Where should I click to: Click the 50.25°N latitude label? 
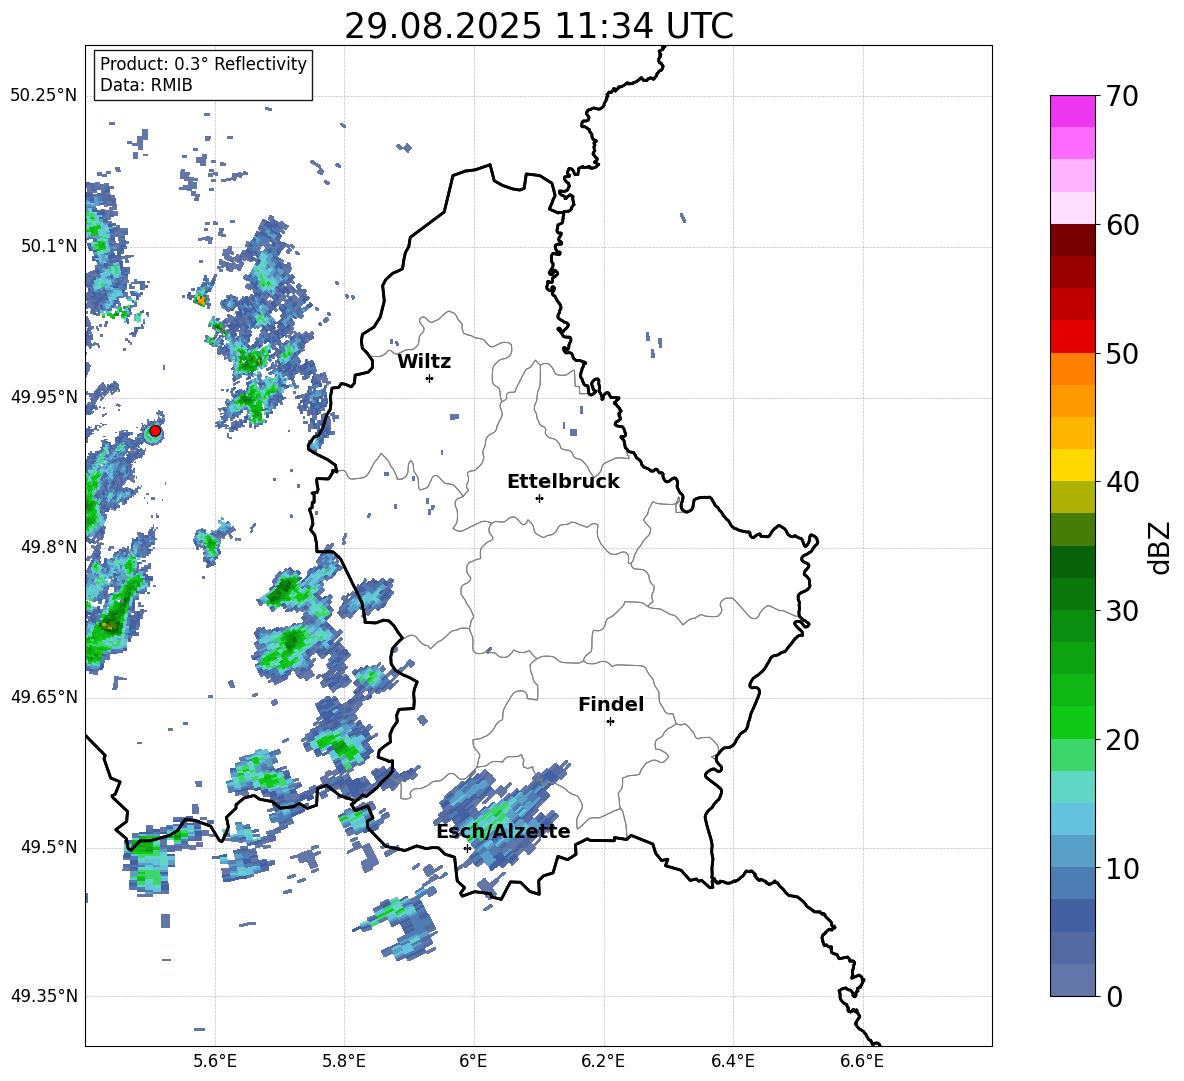44,96
